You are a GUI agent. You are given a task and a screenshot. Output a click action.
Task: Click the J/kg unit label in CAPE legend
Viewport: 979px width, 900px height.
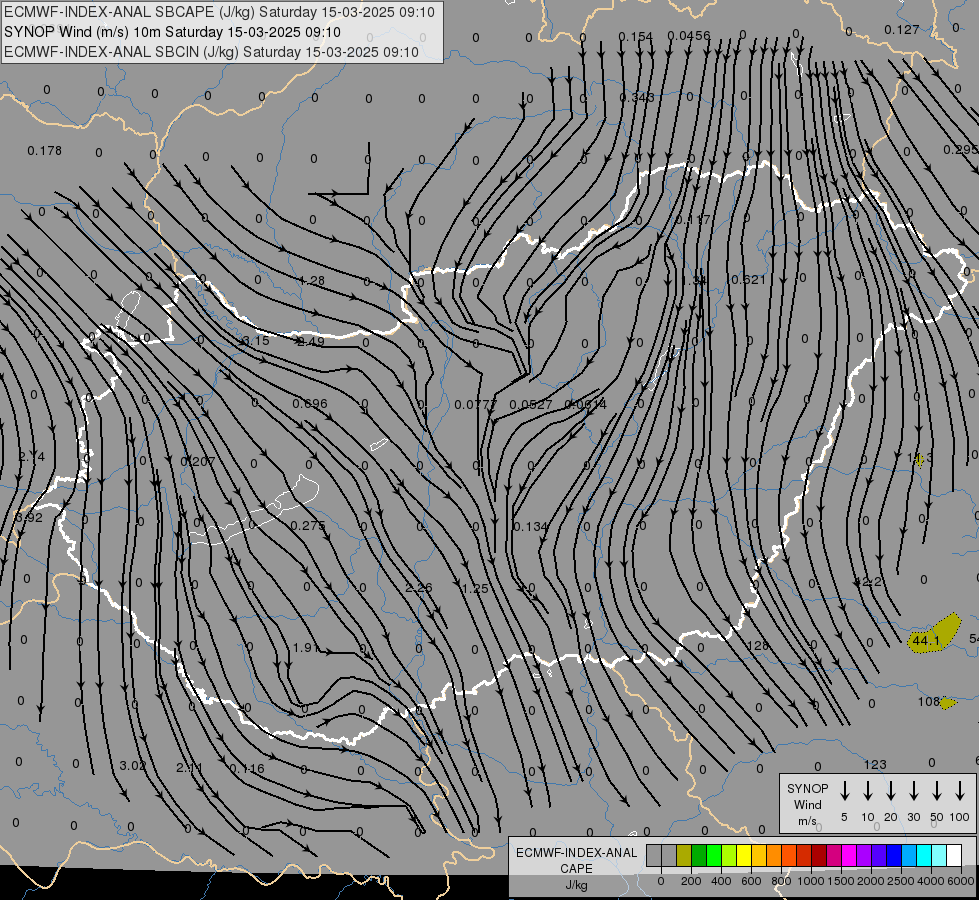[x=576, y=885]
